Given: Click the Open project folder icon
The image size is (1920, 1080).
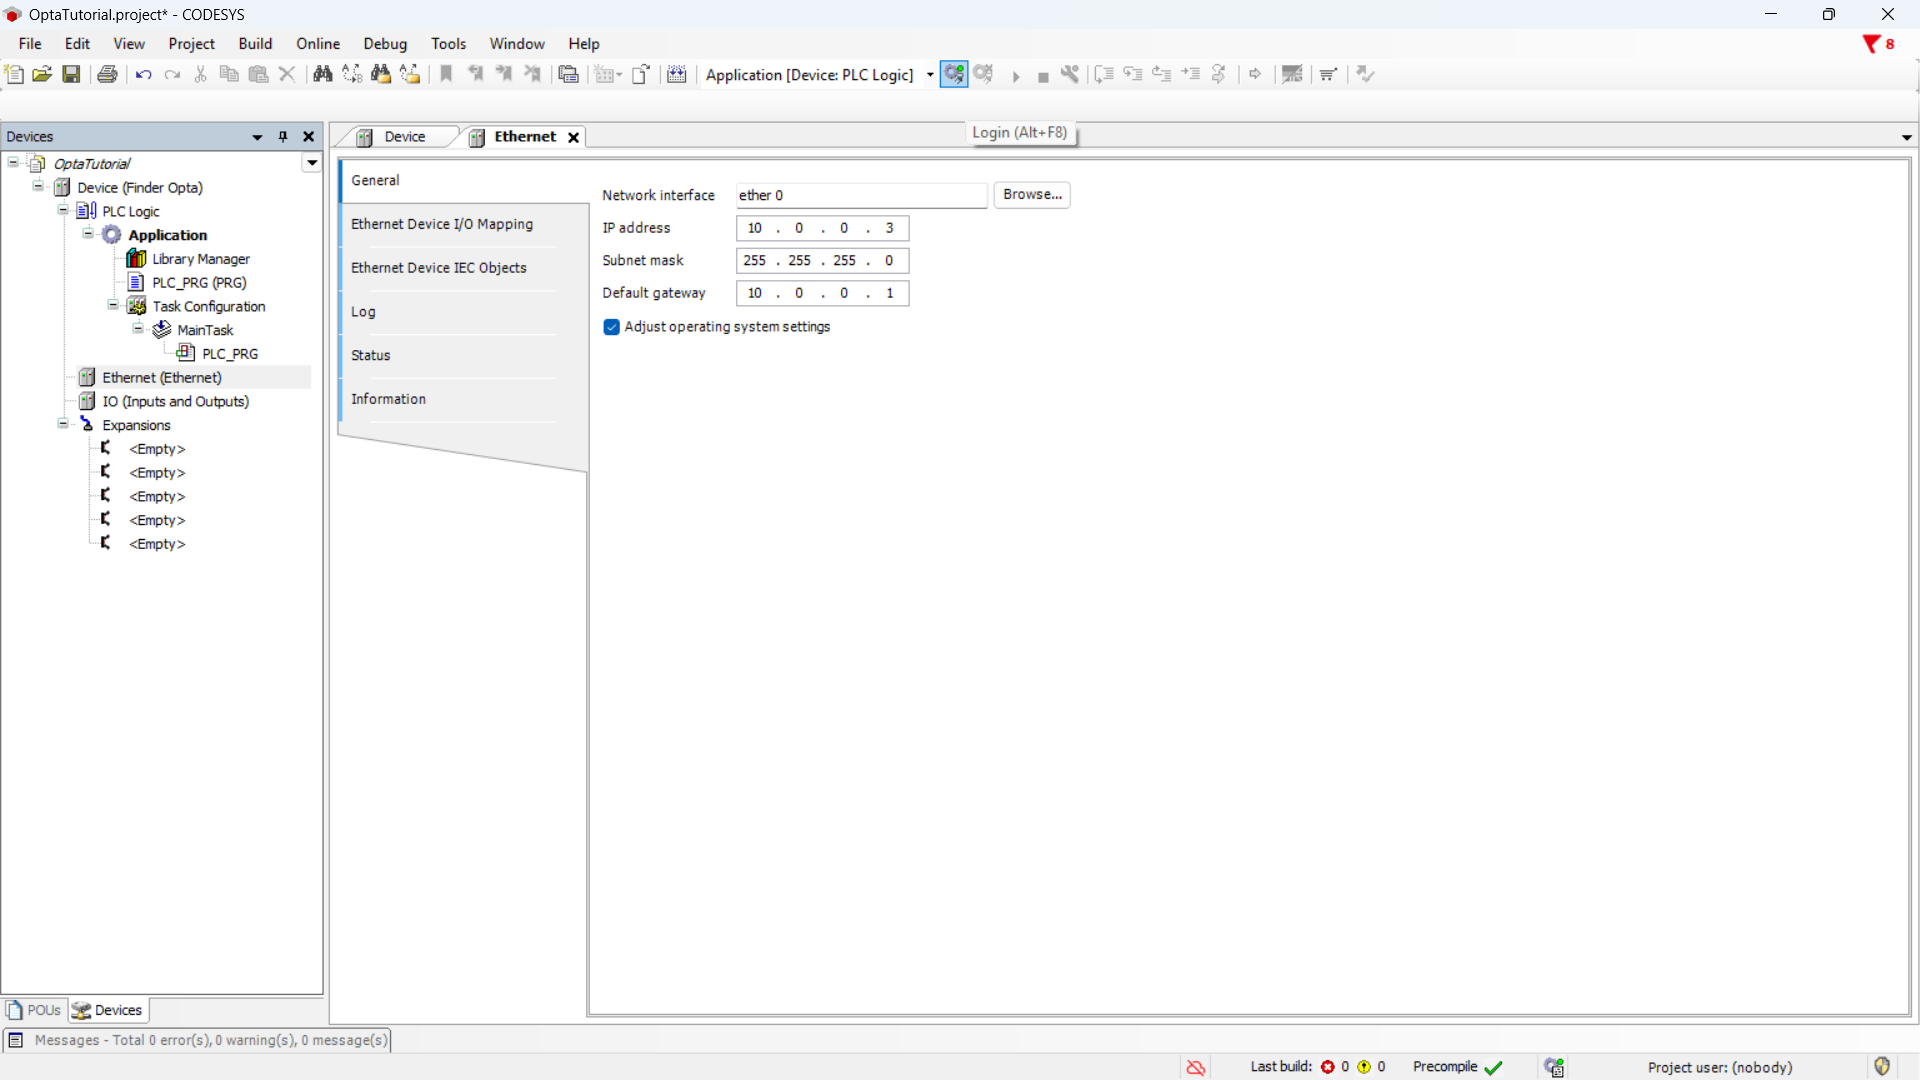Looking at the screenshot, I should coord(42,74).
